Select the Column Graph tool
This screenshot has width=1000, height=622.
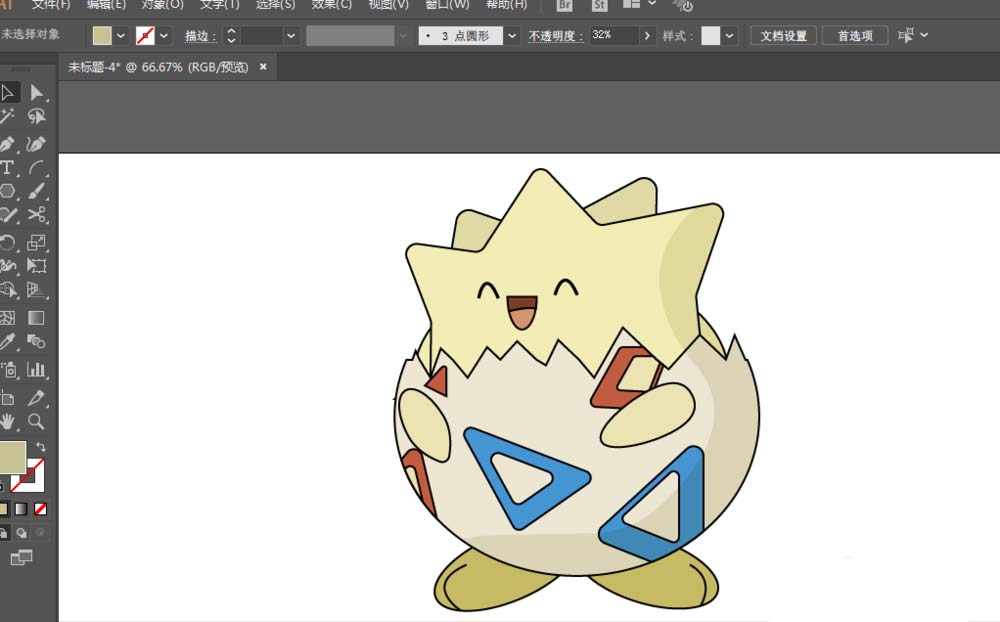pyautogui.click(x=36, y=370)
